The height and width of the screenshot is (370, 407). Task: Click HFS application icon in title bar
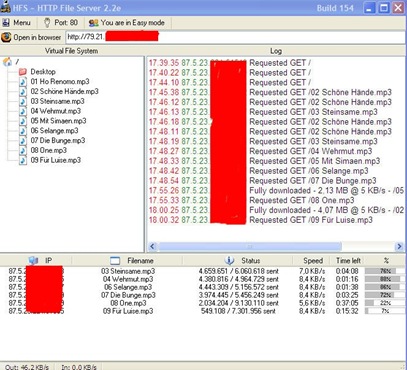pyautogui.click(x=6, y=7)
